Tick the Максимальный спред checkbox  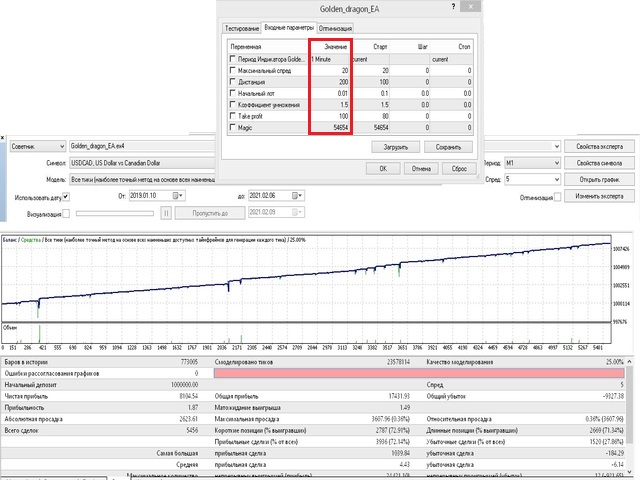(x=233, y=71)
